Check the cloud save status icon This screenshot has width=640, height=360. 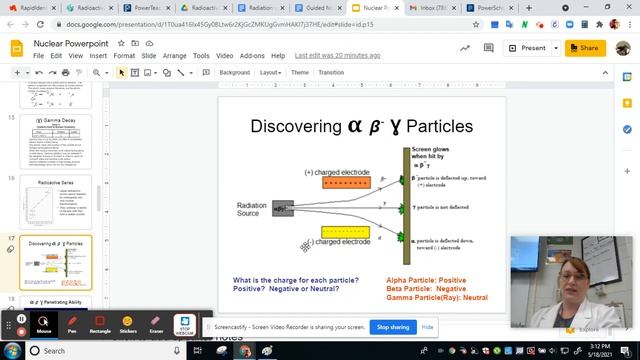[149, 43]
